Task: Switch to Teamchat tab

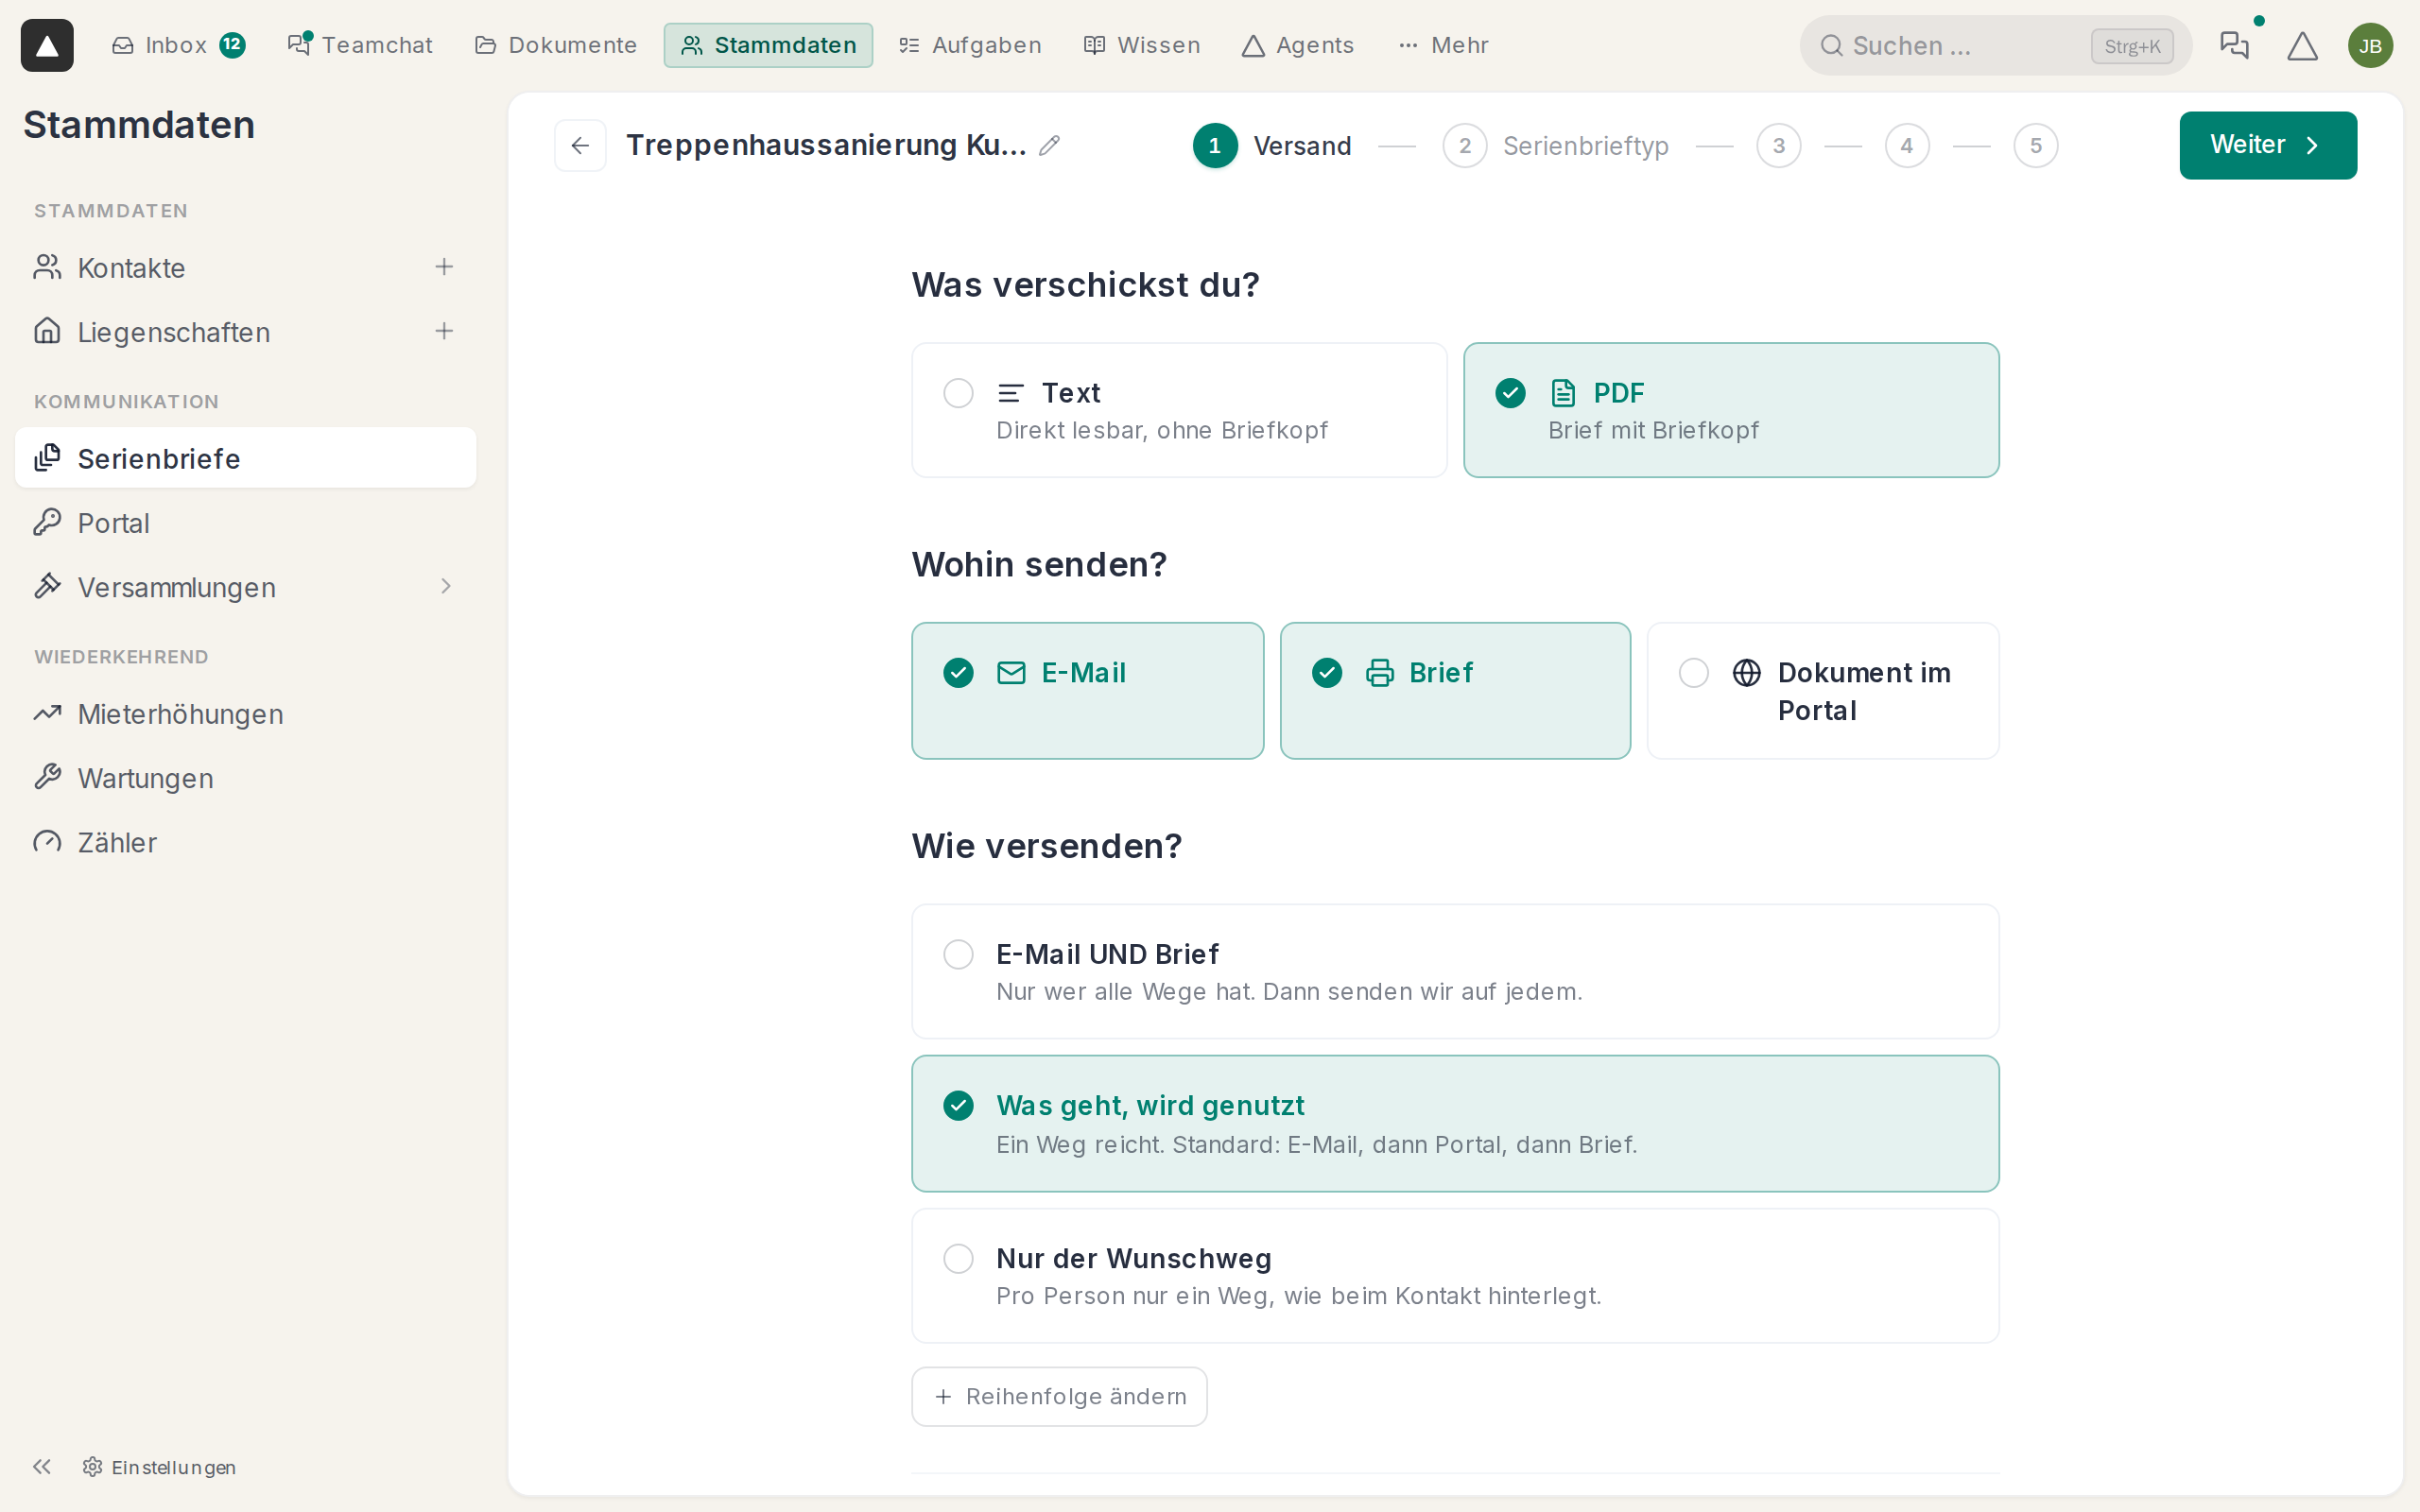Action: (x=360, y=45)
